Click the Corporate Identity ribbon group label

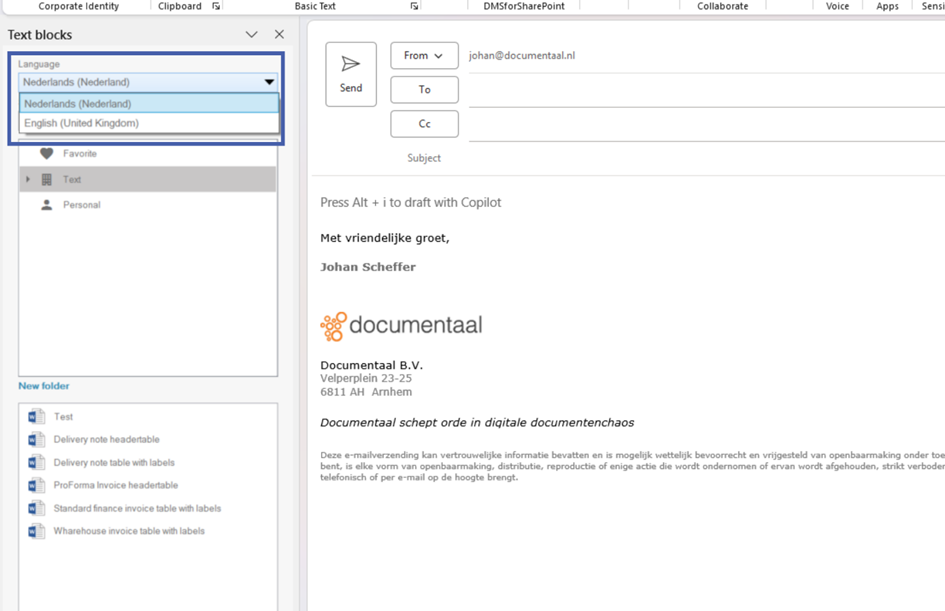78,6
